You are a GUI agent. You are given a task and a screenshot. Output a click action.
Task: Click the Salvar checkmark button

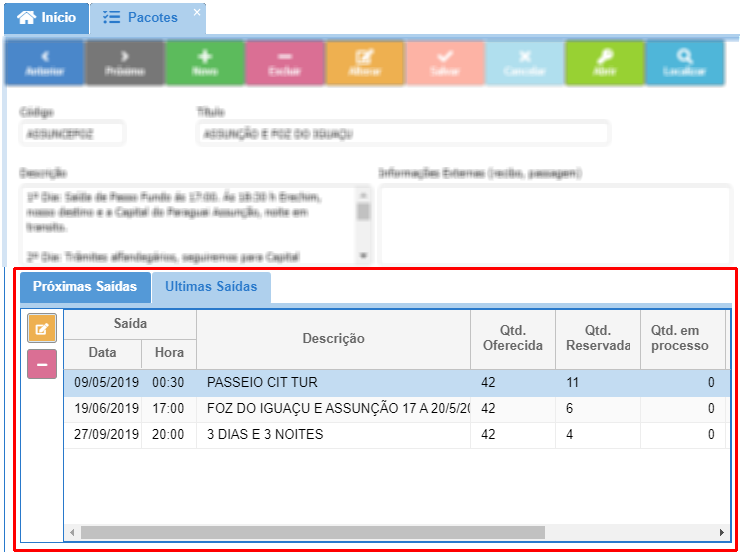click(x=445, y=63)
